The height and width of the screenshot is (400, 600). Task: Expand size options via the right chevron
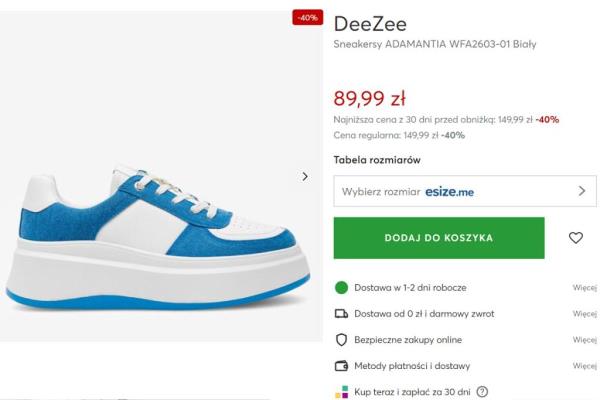coord(581,191)
